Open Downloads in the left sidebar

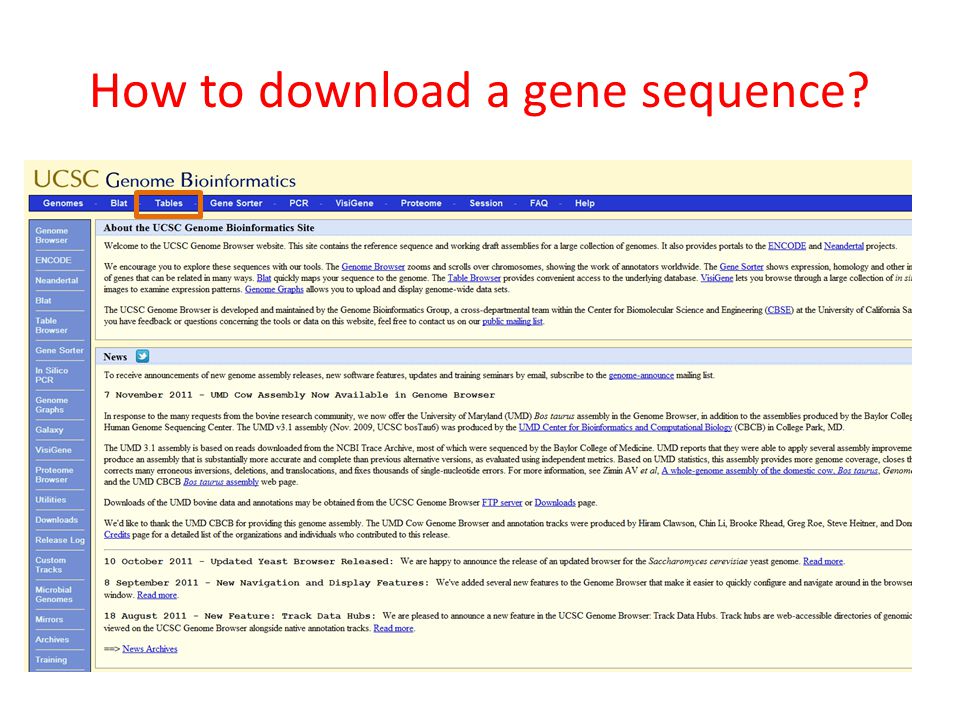pos(57,520)
